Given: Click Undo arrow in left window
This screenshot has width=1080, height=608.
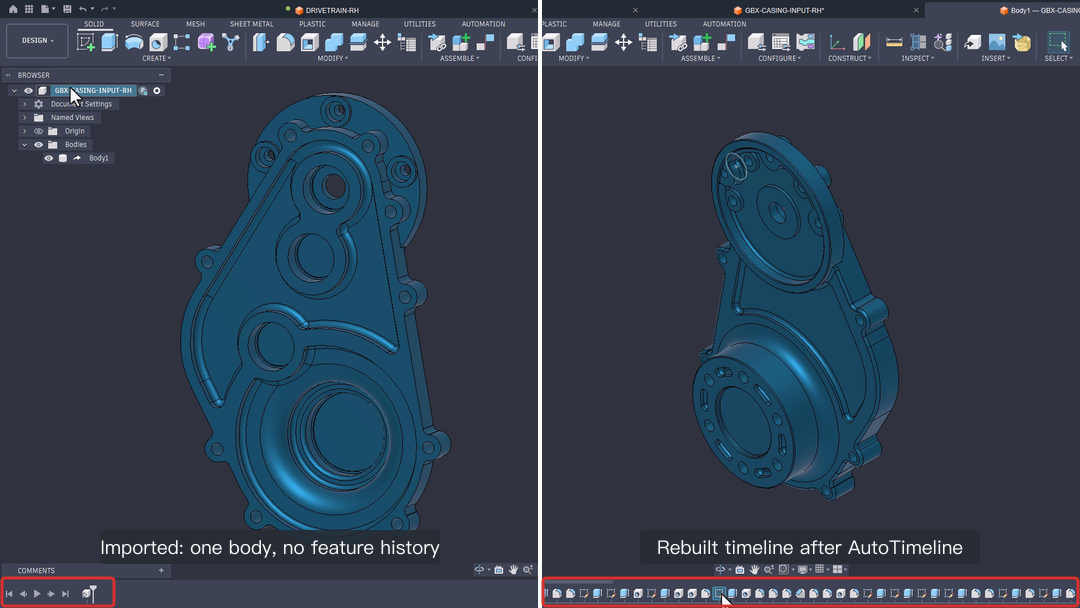Looking at the screenshot, I should tap(83, 9).
